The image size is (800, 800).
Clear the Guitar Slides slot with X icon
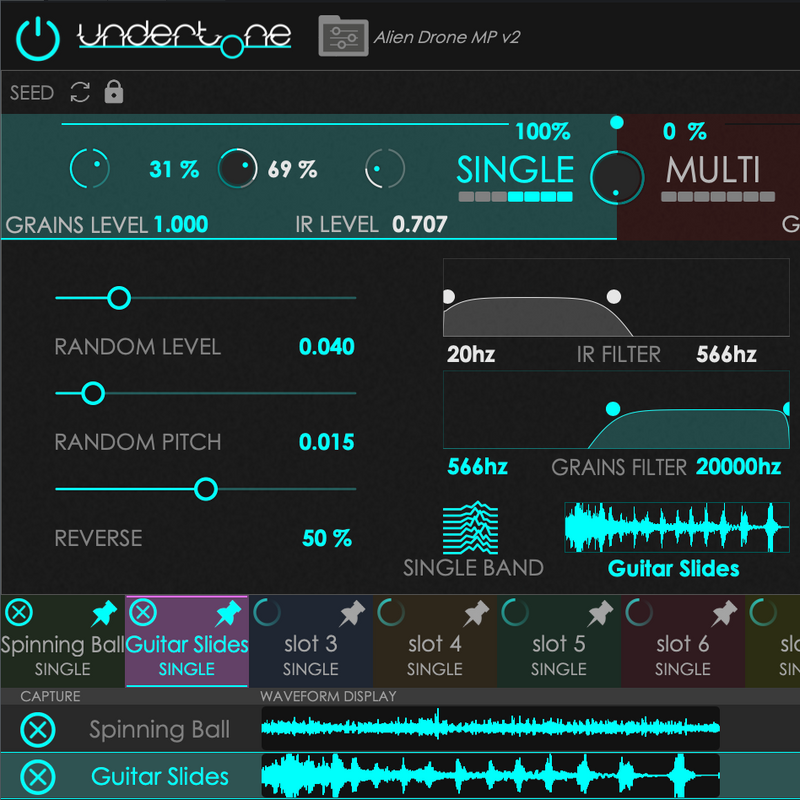coord(143,612)
